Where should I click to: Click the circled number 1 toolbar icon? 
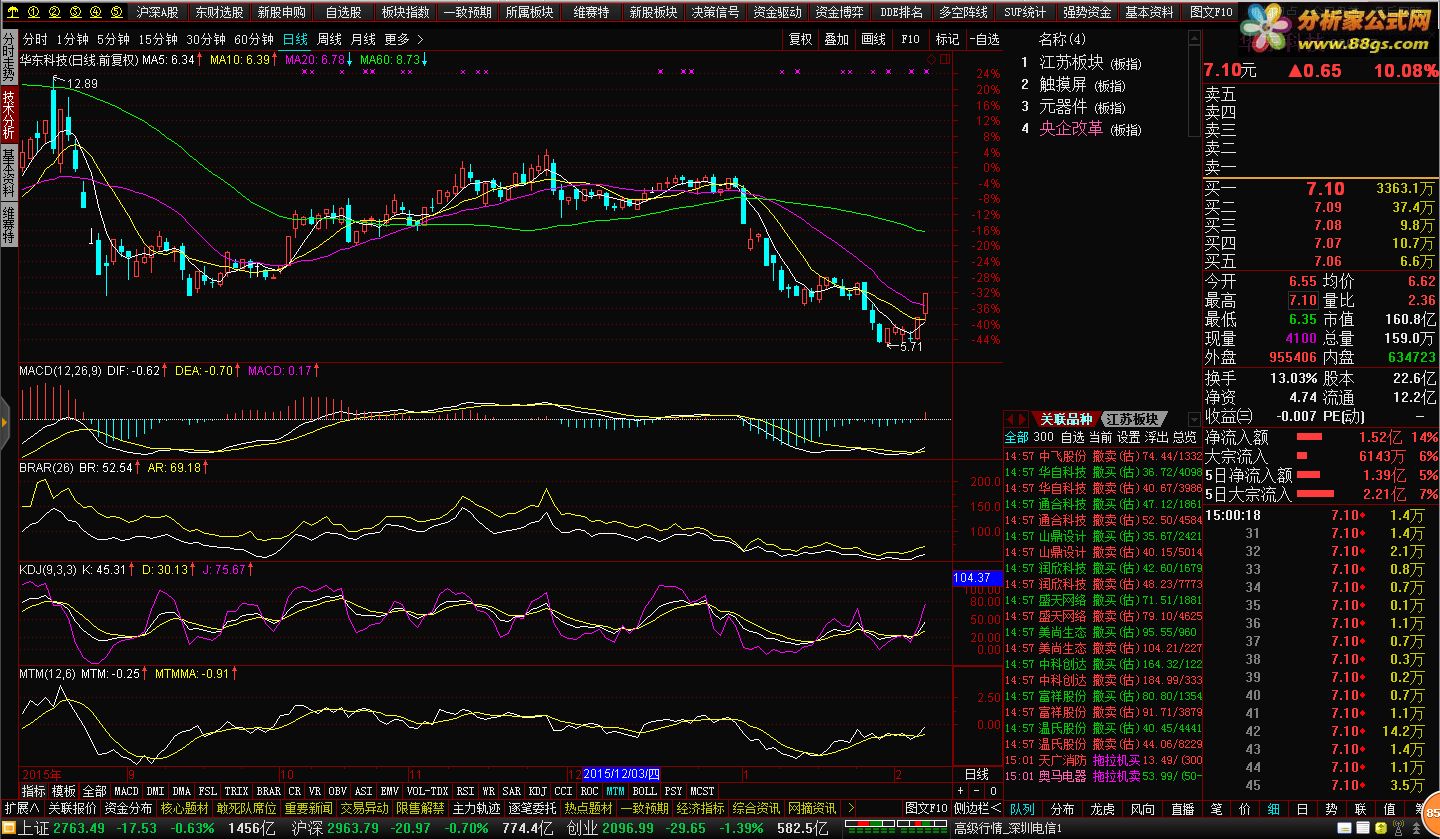pos(31,12)
